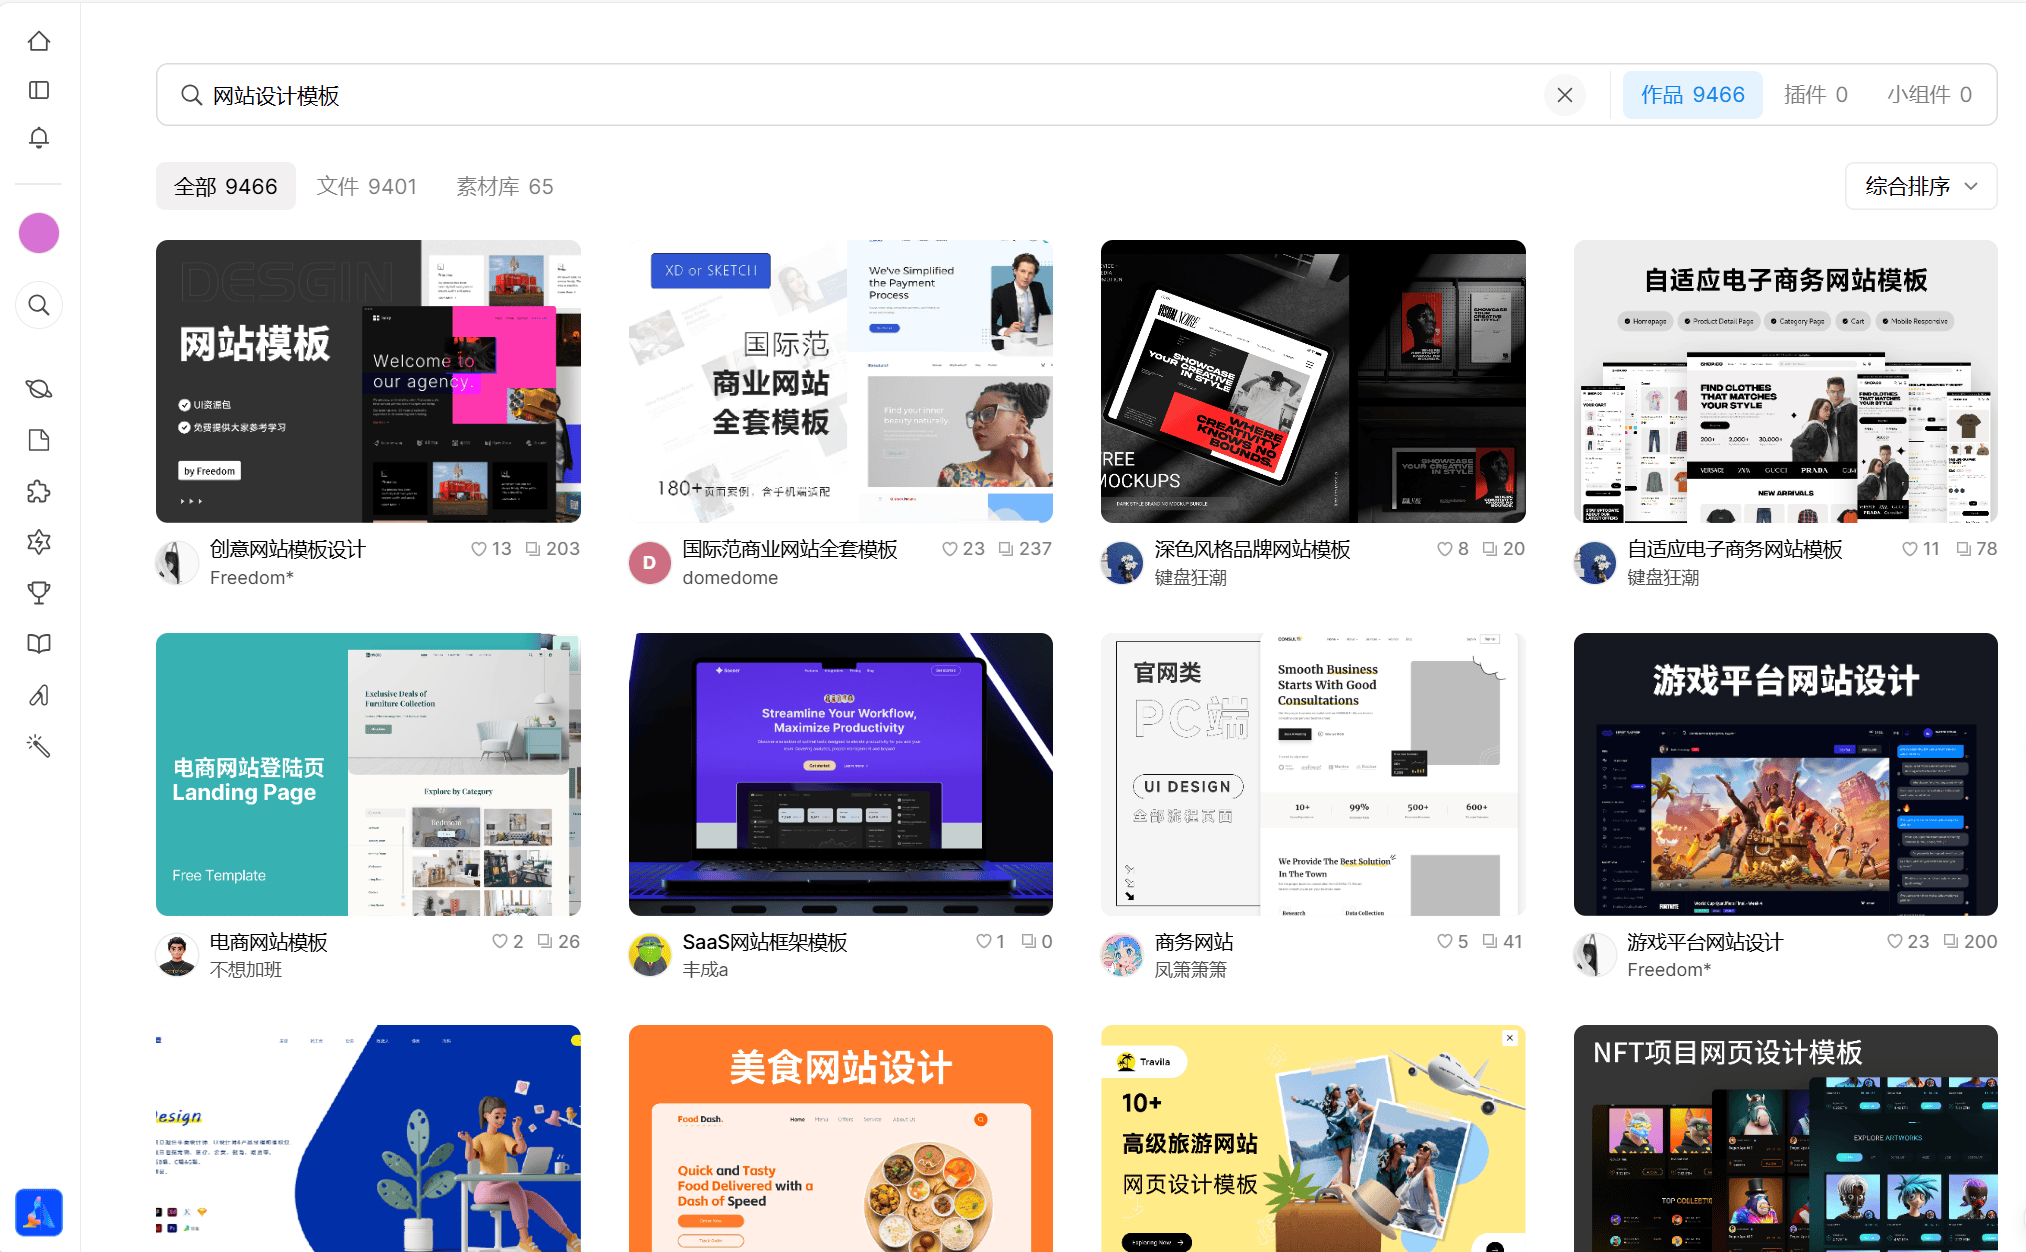The width and height of the screenshot is (2026, 1252).
Task: Open the plugins puzzle piece icon
Action: (39, 491)
